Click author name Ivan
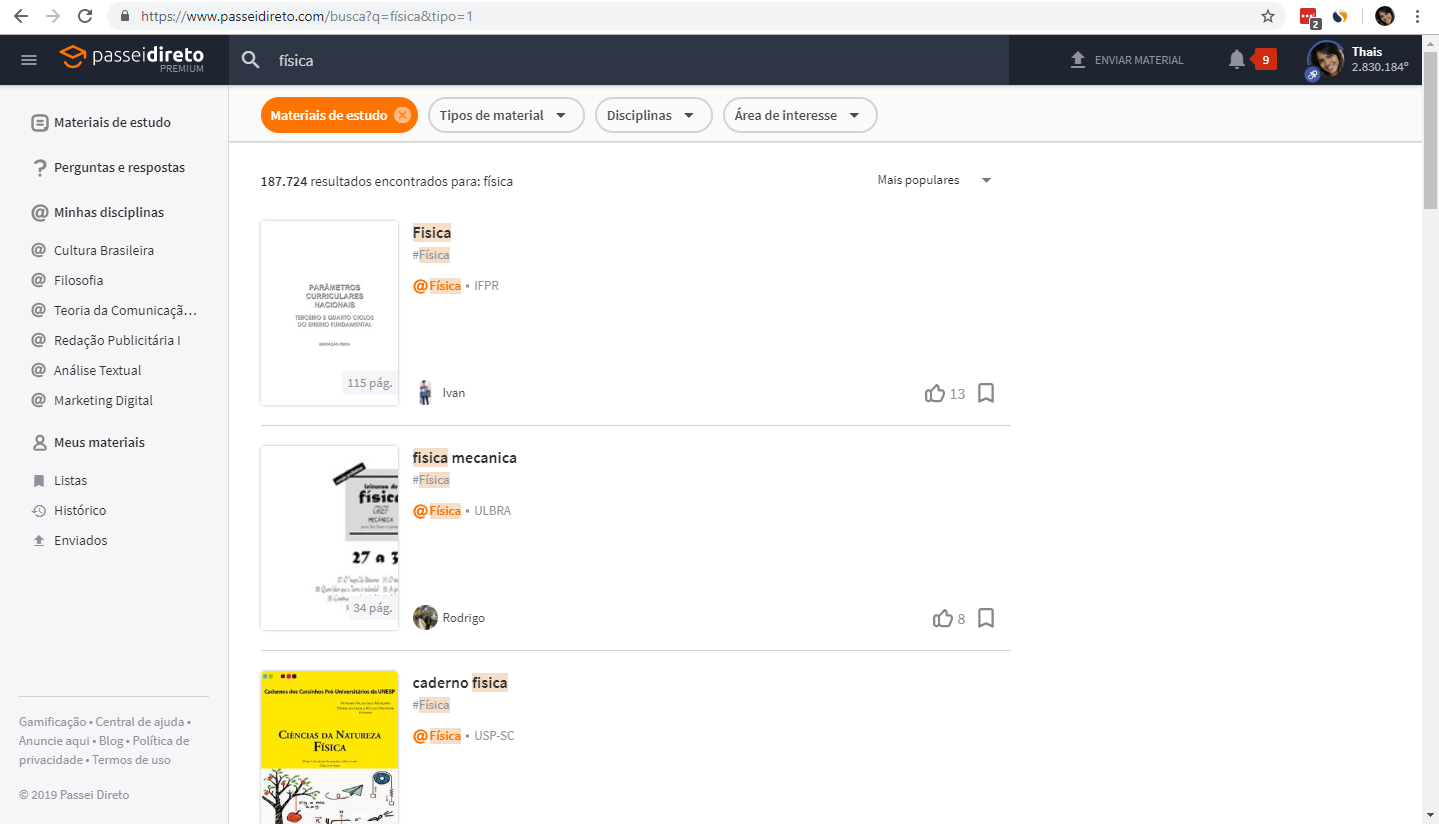This screenshot has height=824, width=1439. (x=454, y=393)
